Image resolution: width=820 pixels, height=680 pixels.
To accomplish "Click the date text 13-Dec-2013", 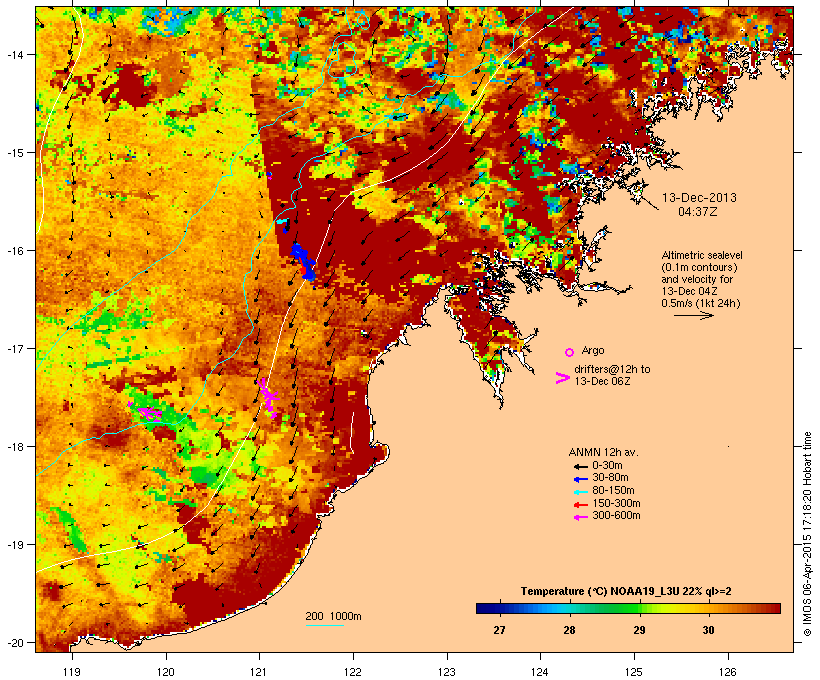I will 699,198.
